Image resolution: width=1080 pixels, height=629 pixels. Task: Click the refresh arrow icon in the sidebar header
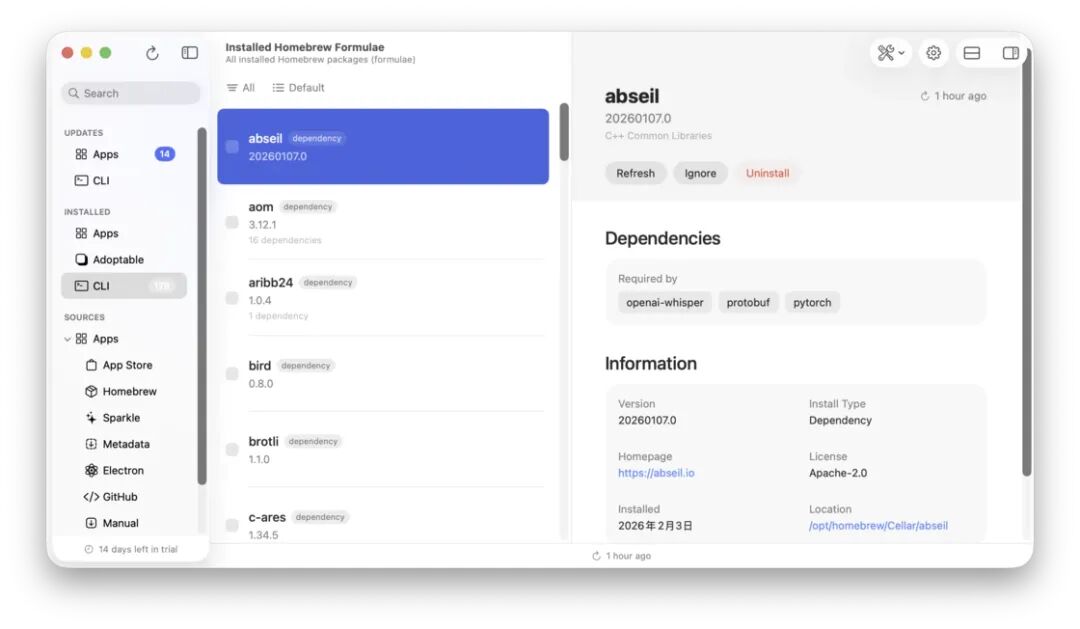coord(152,53)
